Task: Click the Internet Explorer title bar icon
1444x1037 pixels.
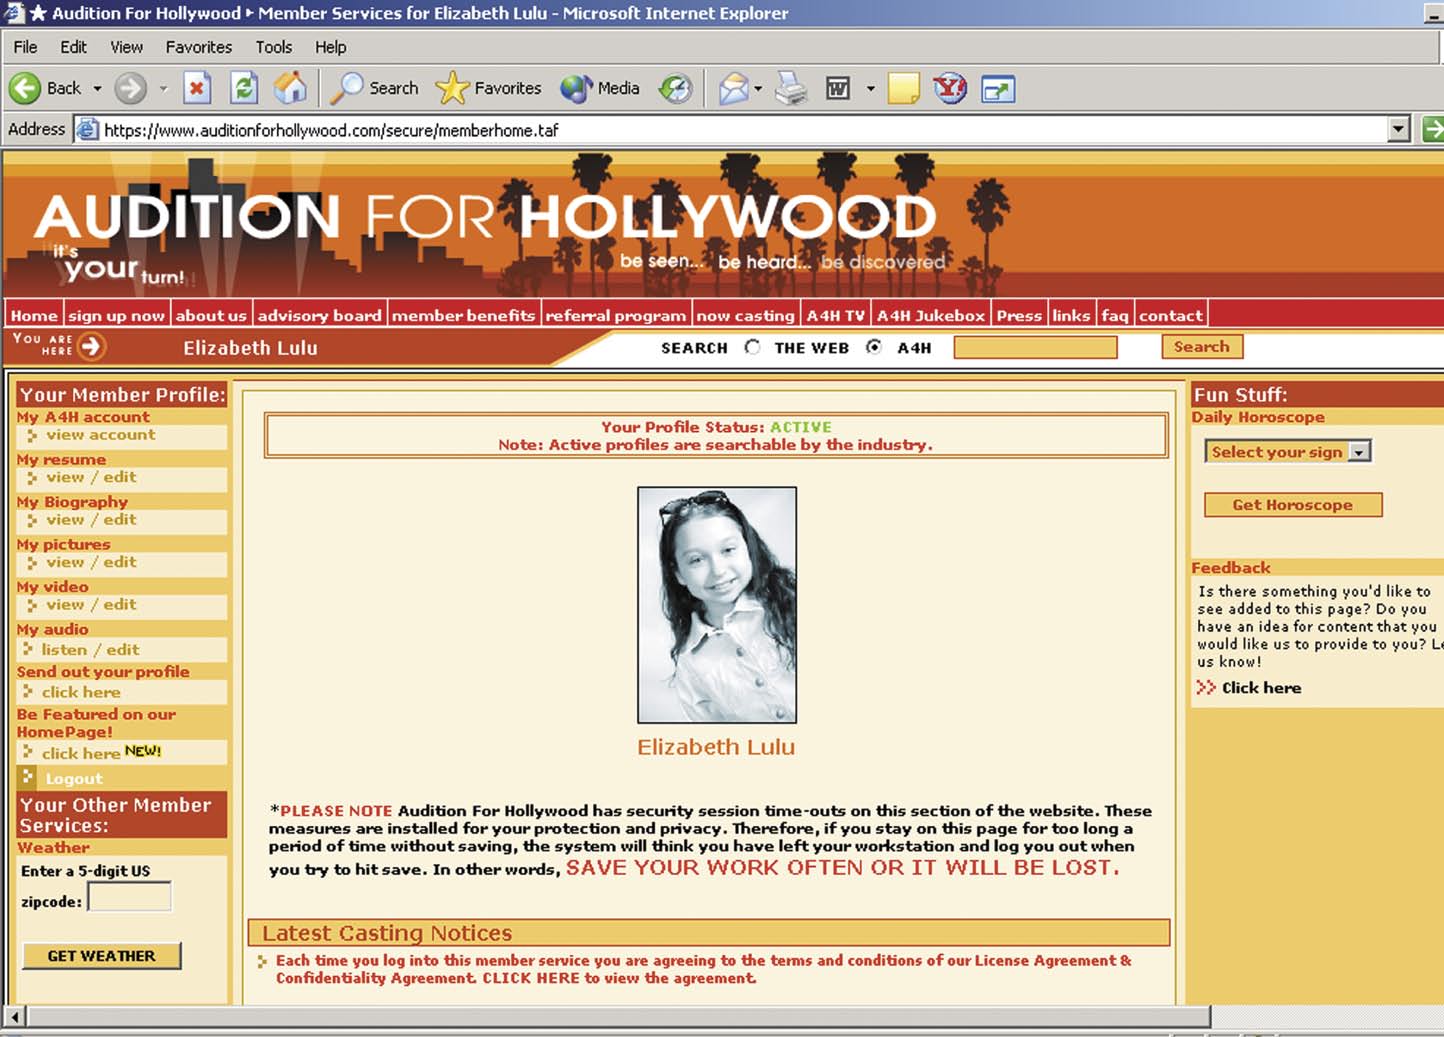Action: click(x=14, y=12)
